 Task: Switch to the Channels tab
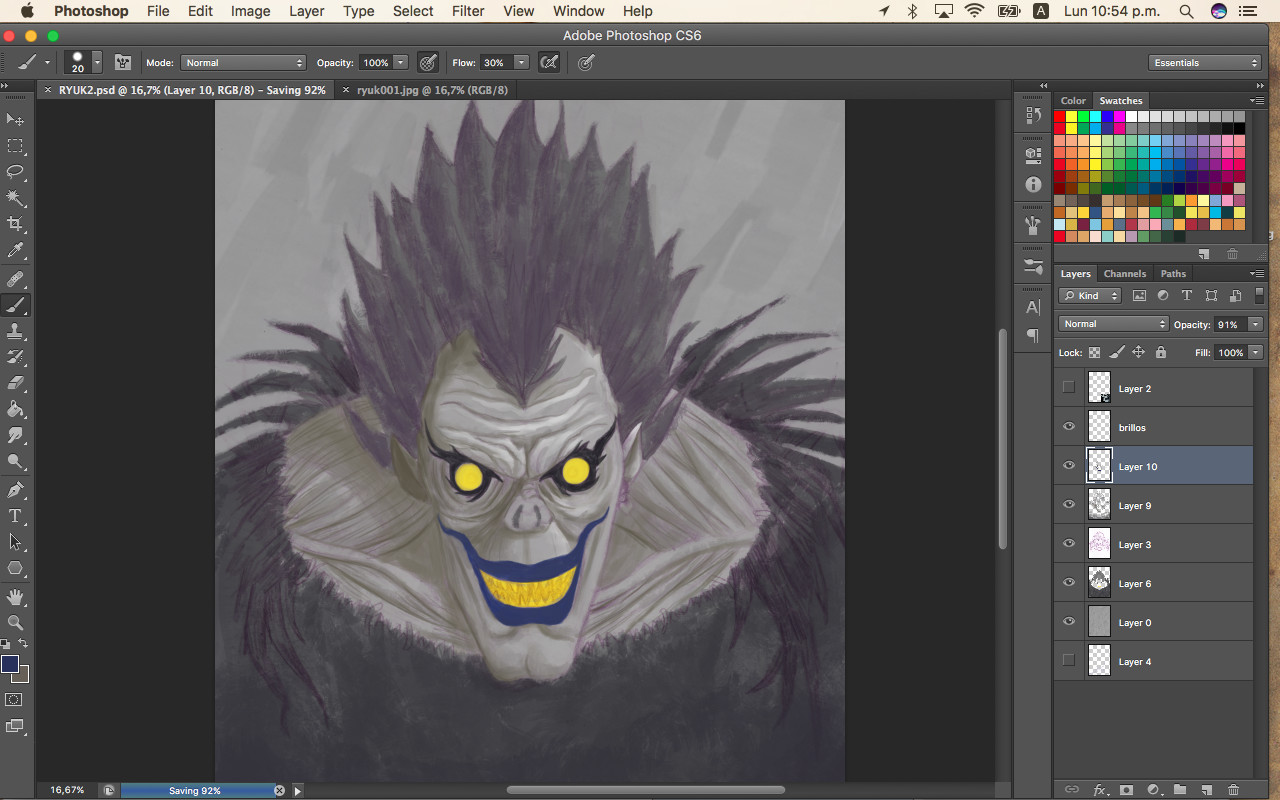coord(1125,274)
